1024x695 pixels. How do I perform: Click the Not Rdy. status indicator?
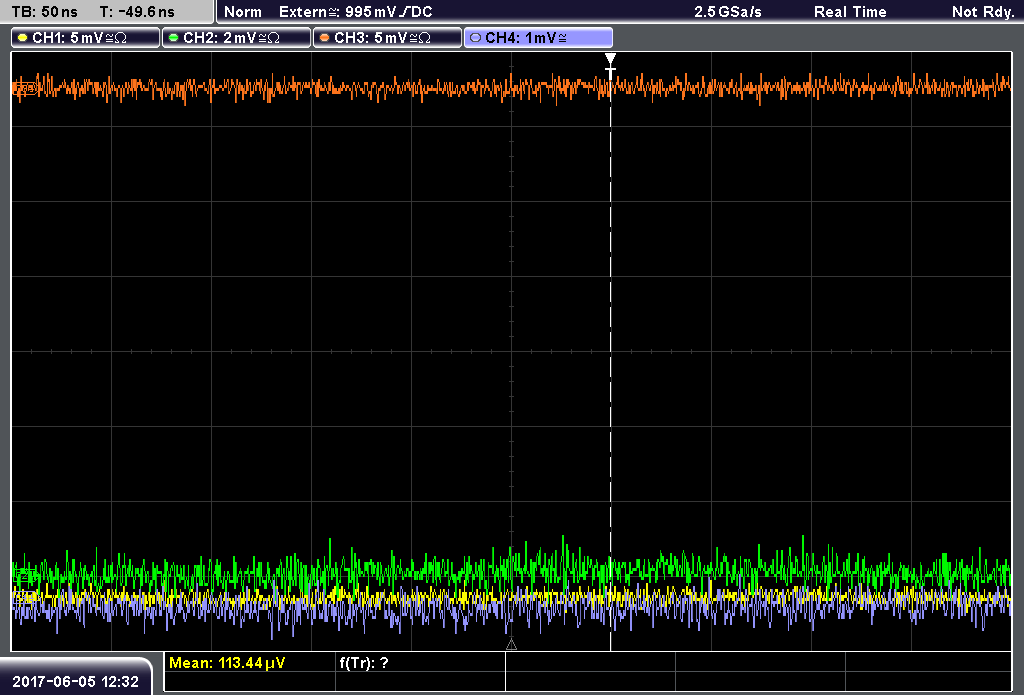[x=983, y=12]
